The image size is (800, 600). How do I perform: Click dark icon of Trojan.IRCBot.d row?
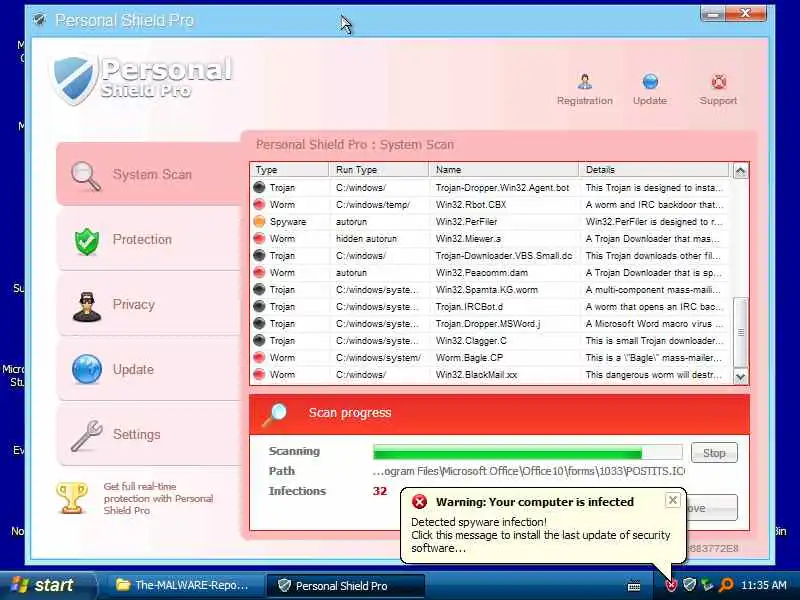click(259, 307)
